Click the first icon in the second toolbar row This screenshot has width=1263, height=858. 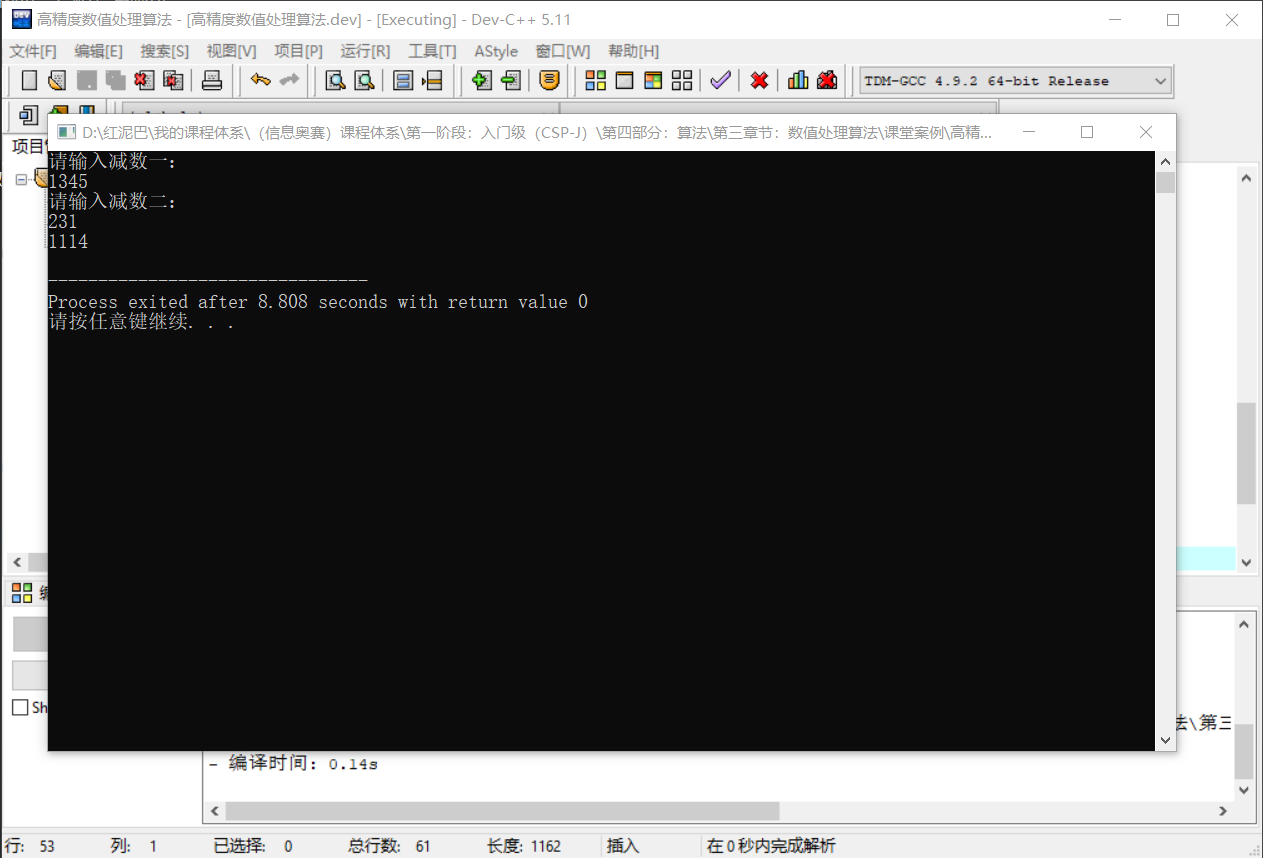click(x=28, y=114)
